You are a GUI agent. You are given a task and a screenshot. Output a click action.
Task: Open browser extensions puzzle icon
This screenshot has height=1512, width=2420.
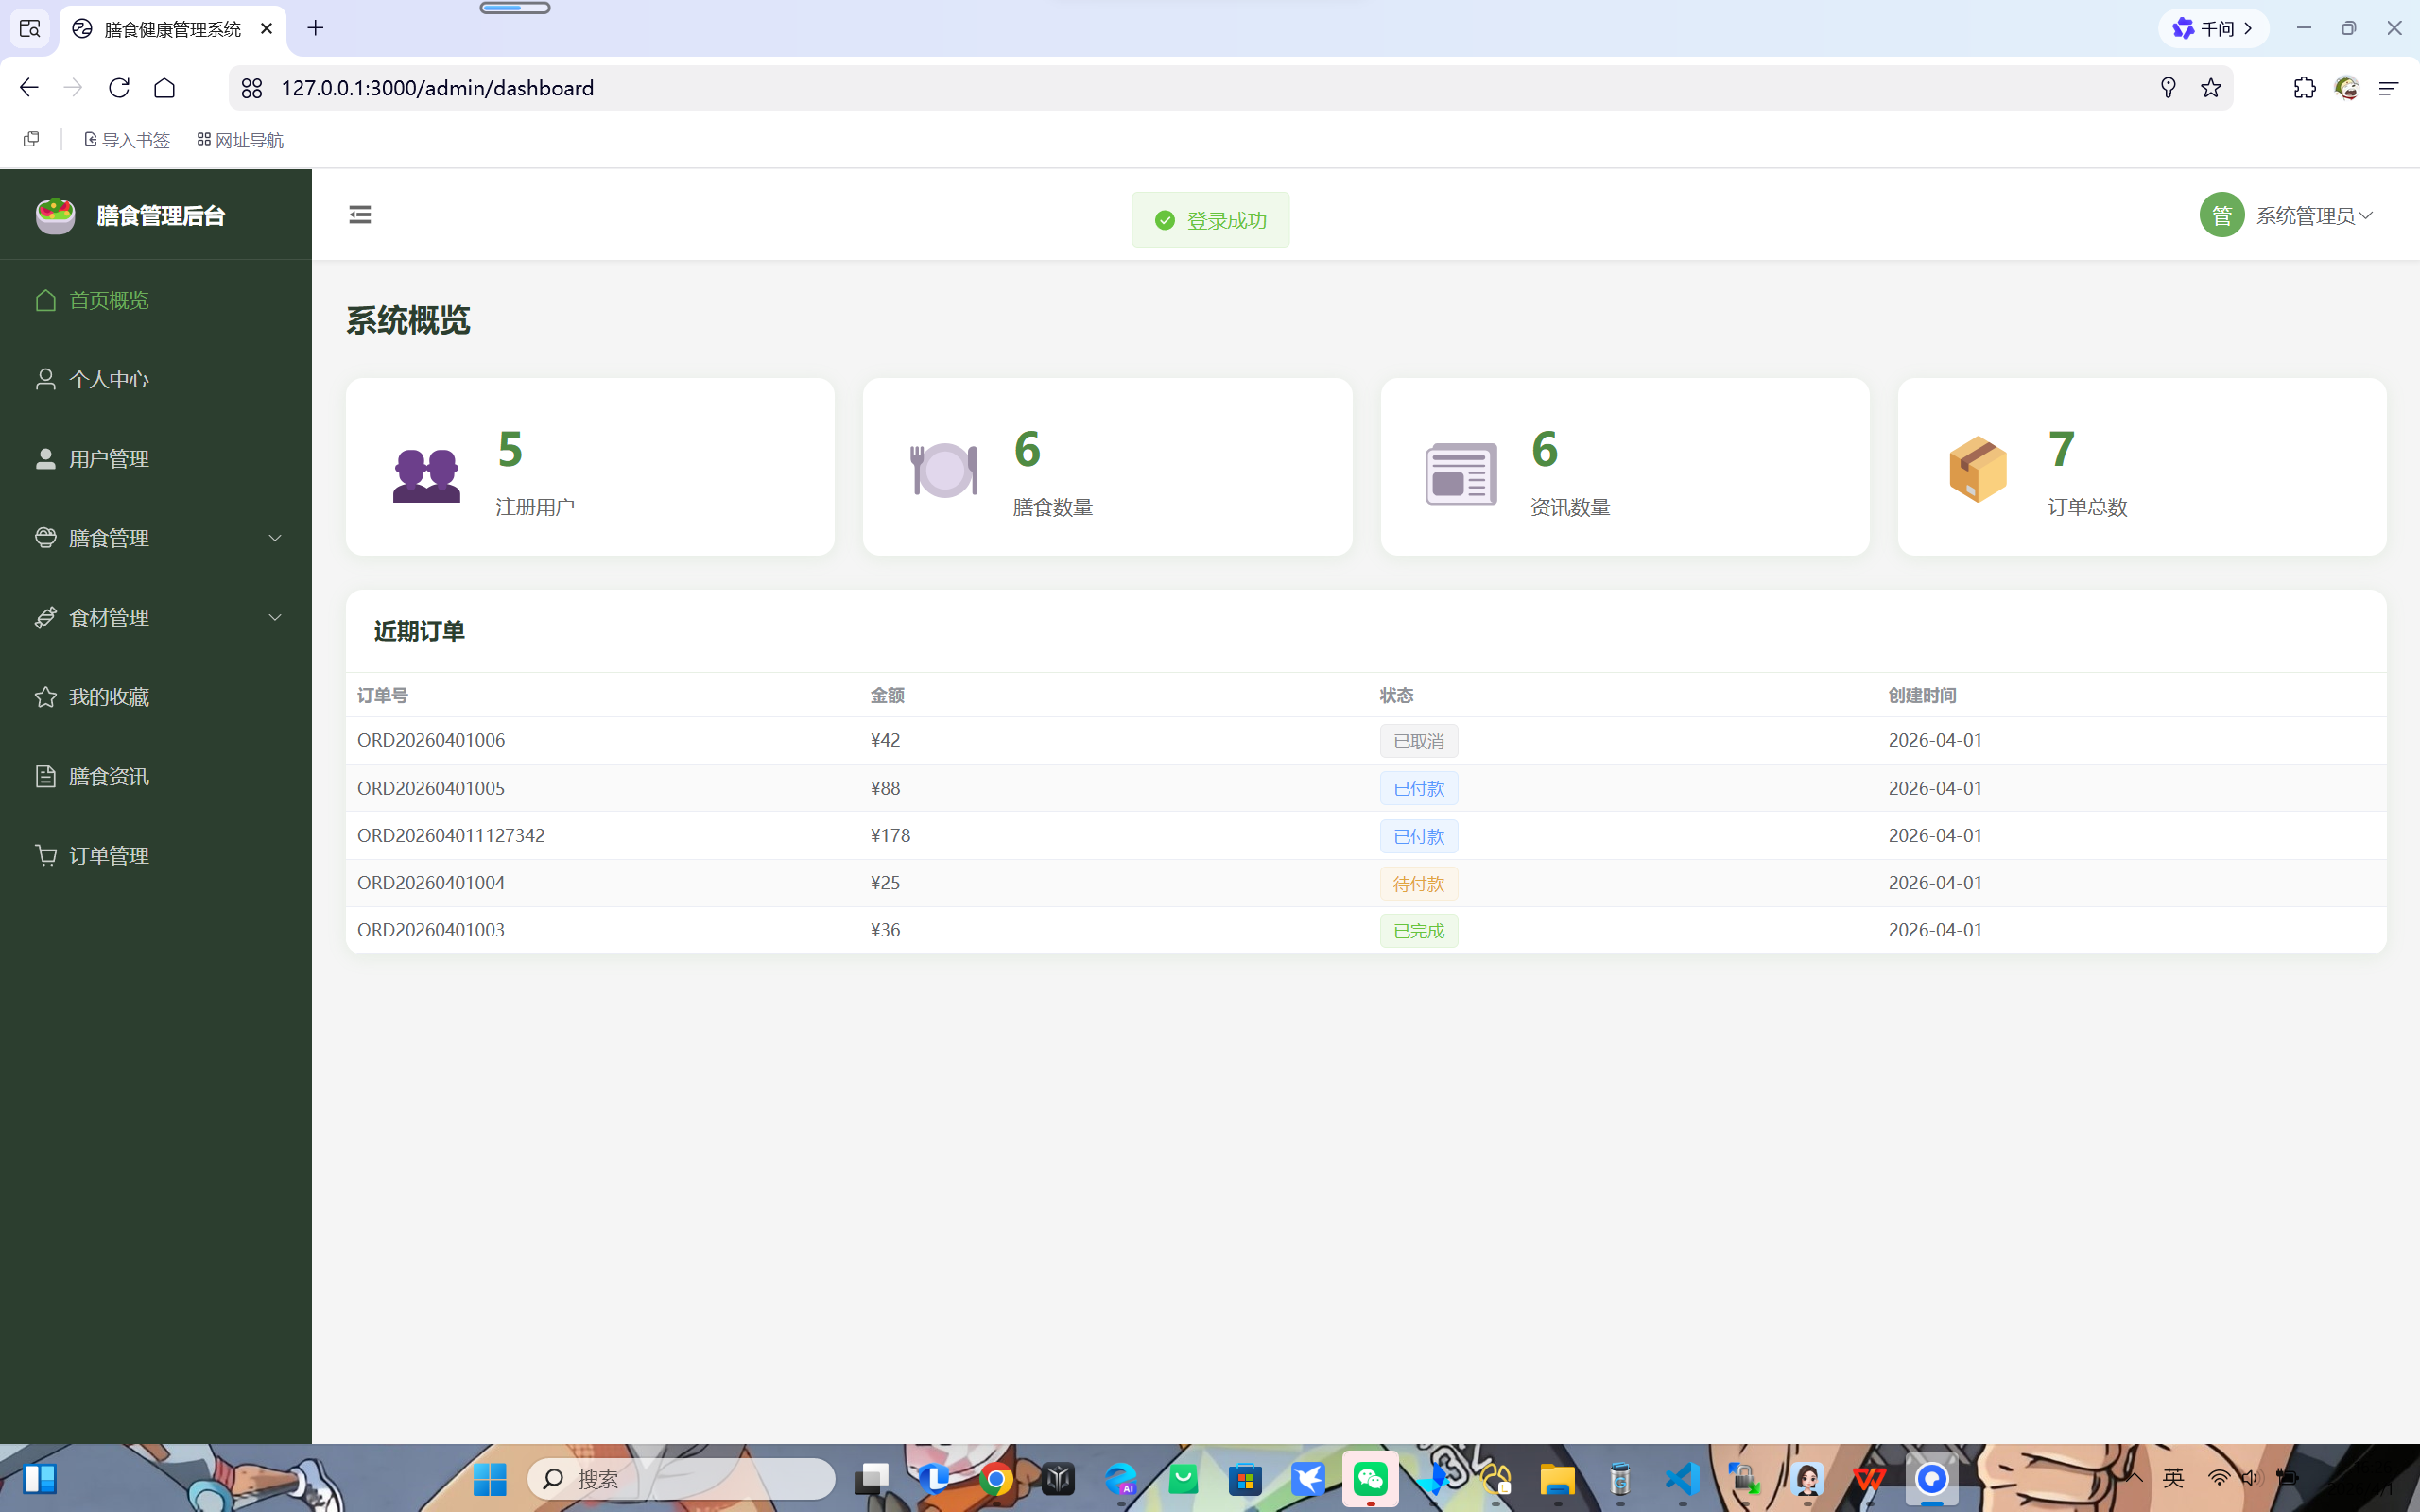tap(2304, 88)
